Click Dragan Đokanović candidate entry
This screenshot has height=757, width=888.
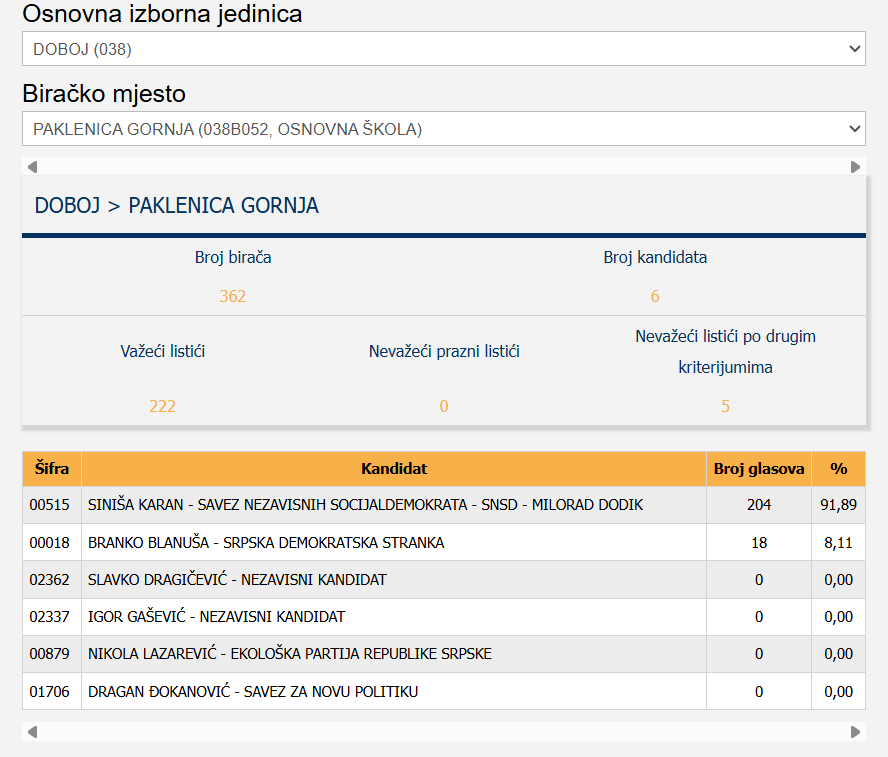(x=253, y=692)
